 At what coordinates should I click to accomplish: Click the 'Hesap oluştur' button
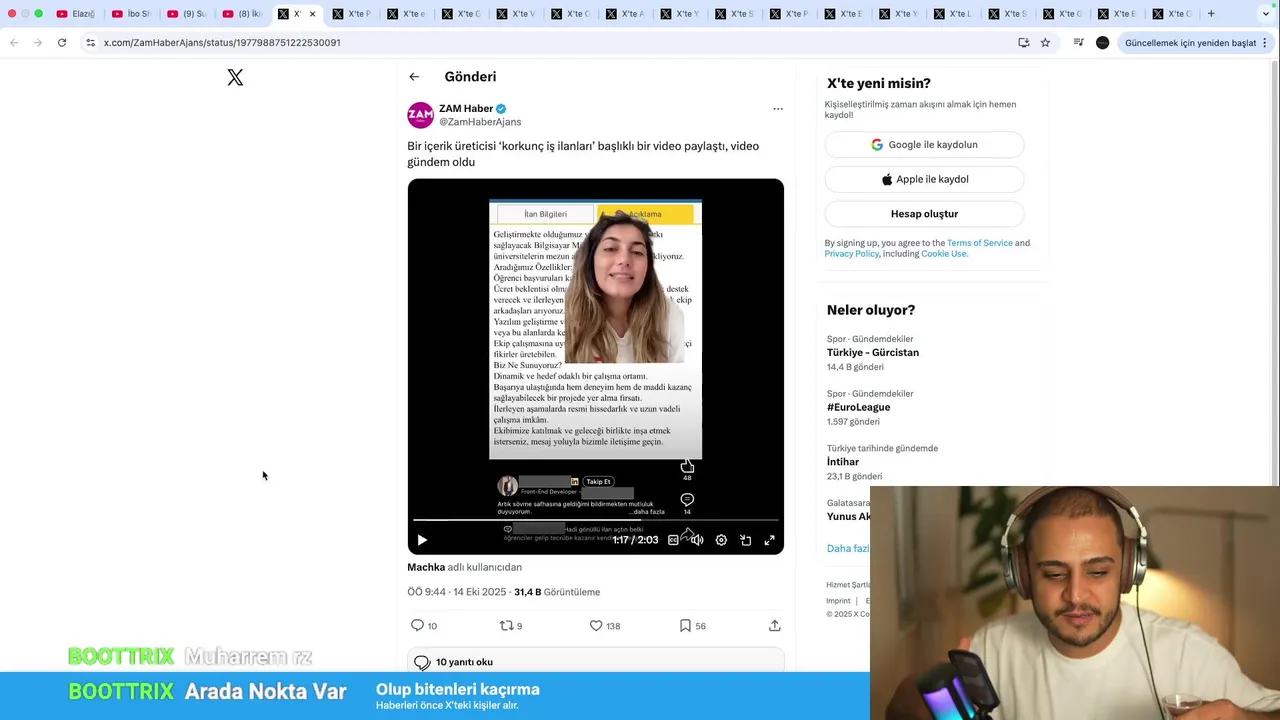pyautogui.click(x=924, y=214)
